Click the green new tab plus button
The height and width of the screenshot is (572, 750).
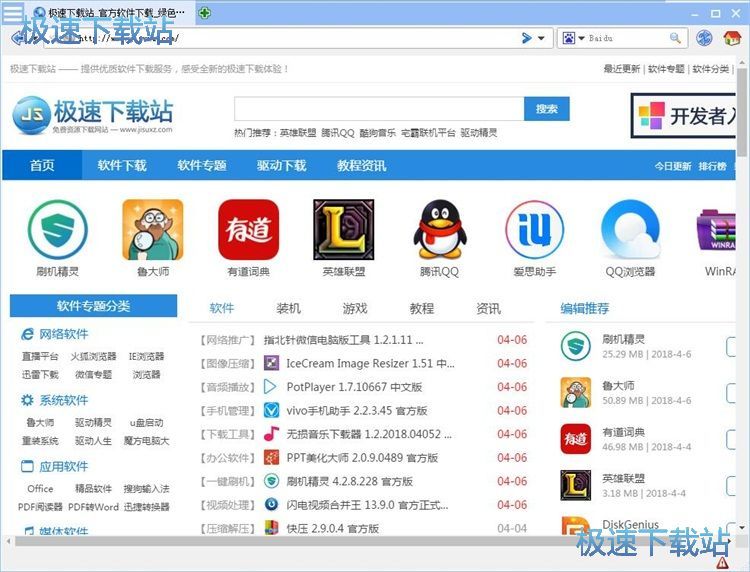point(204,13)
